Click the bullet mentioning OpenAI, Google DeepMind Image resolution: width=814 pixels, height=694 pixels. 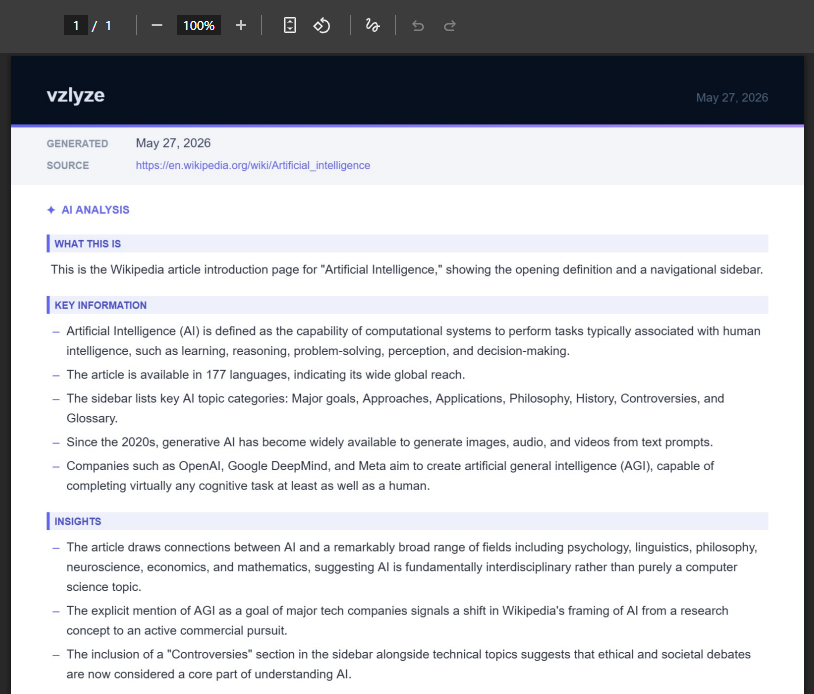[x=390, y=476]
